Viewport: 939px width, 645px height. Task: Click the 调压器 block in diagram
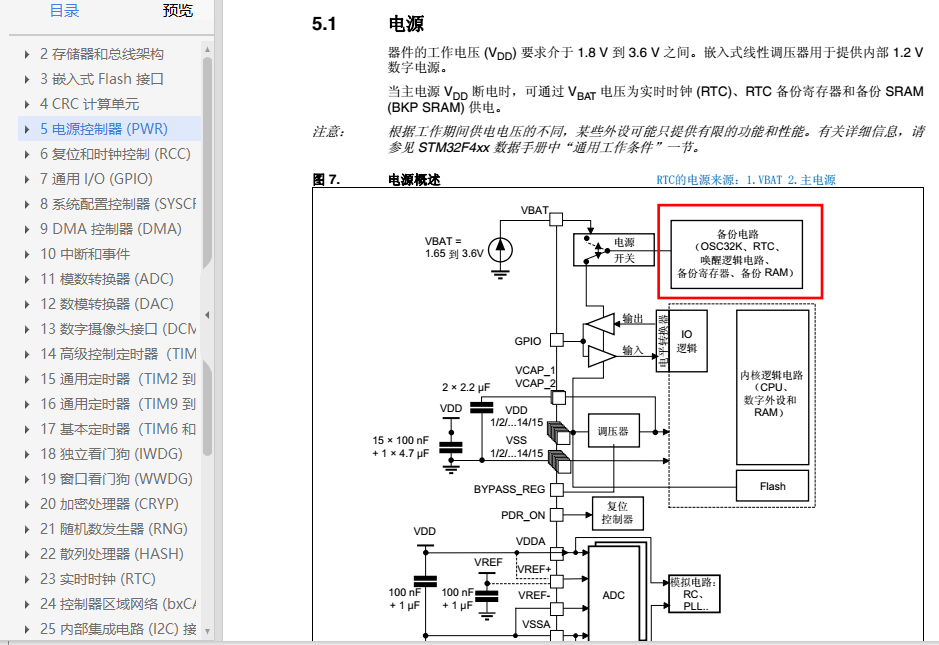(613, 431)
